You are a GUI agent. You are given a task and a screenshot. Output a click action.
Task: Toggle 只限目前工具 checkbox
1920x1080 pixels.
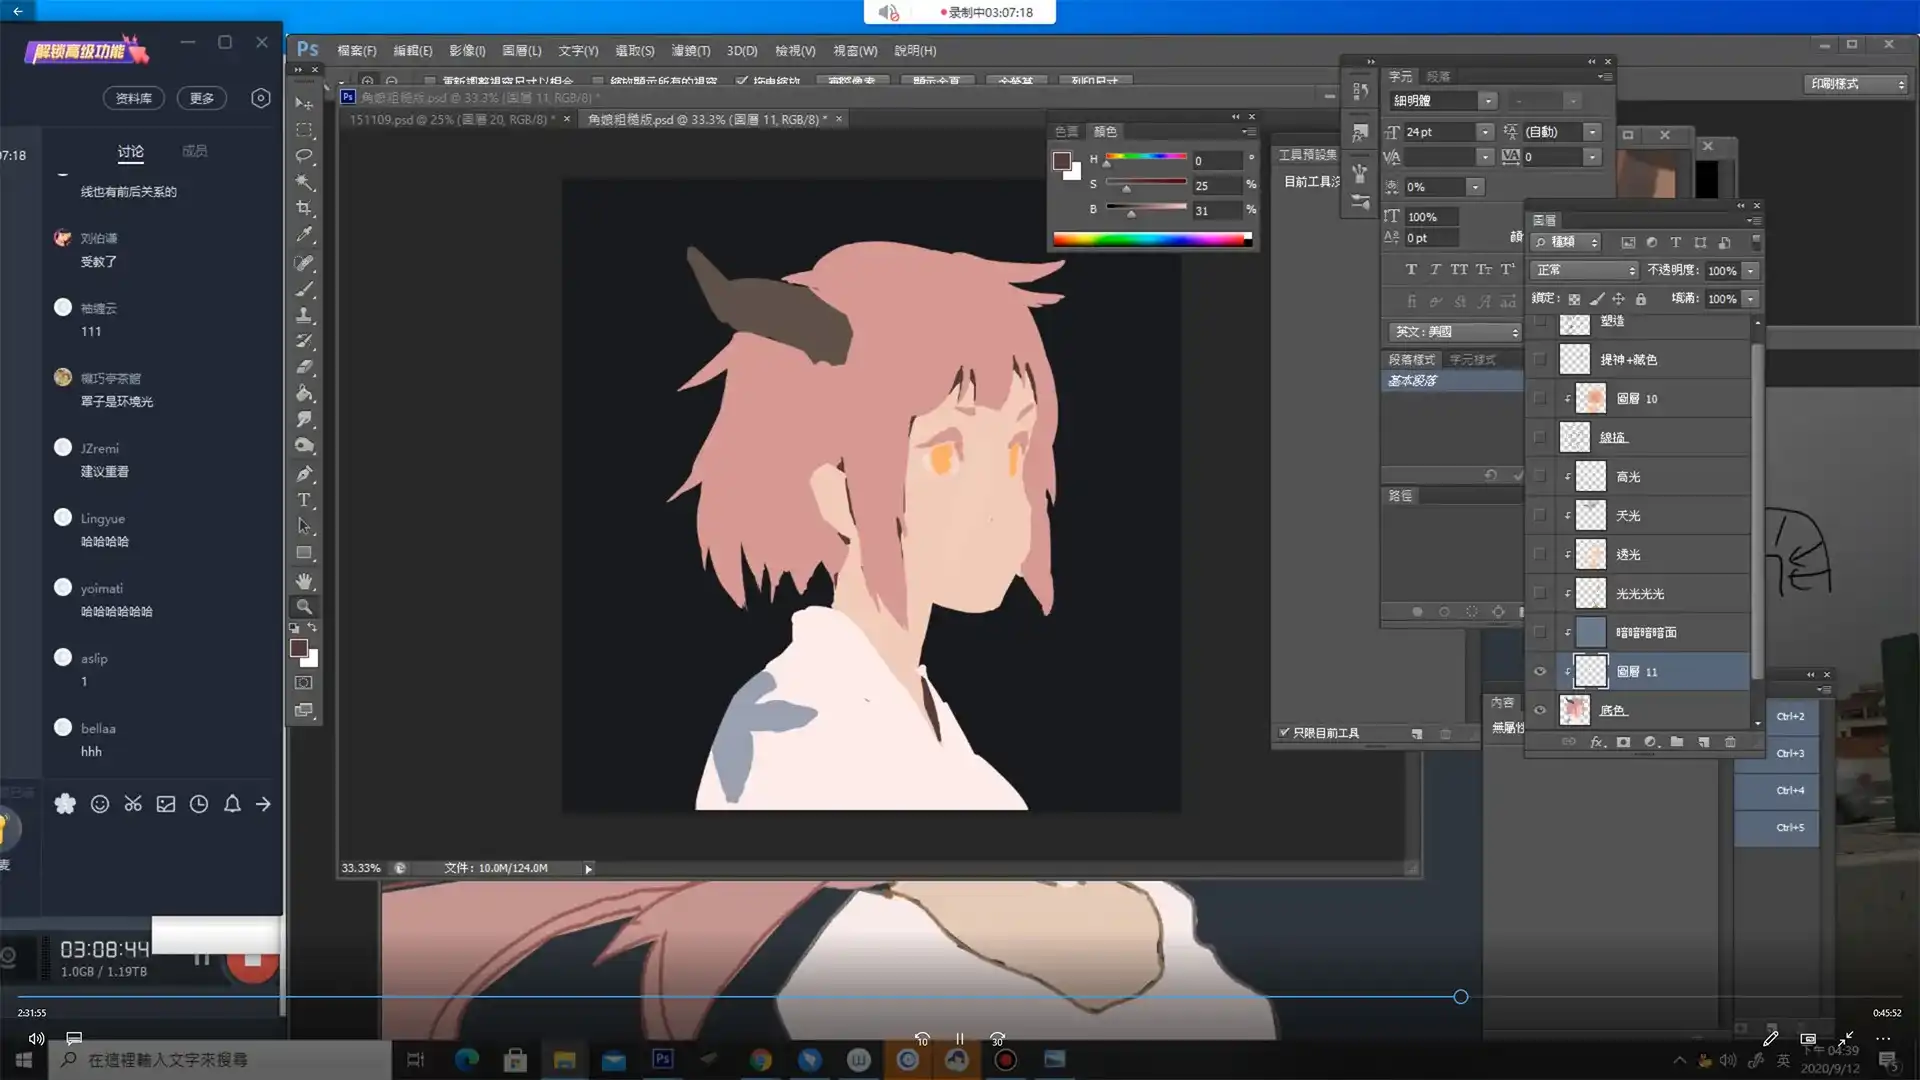pos(1284,733)
